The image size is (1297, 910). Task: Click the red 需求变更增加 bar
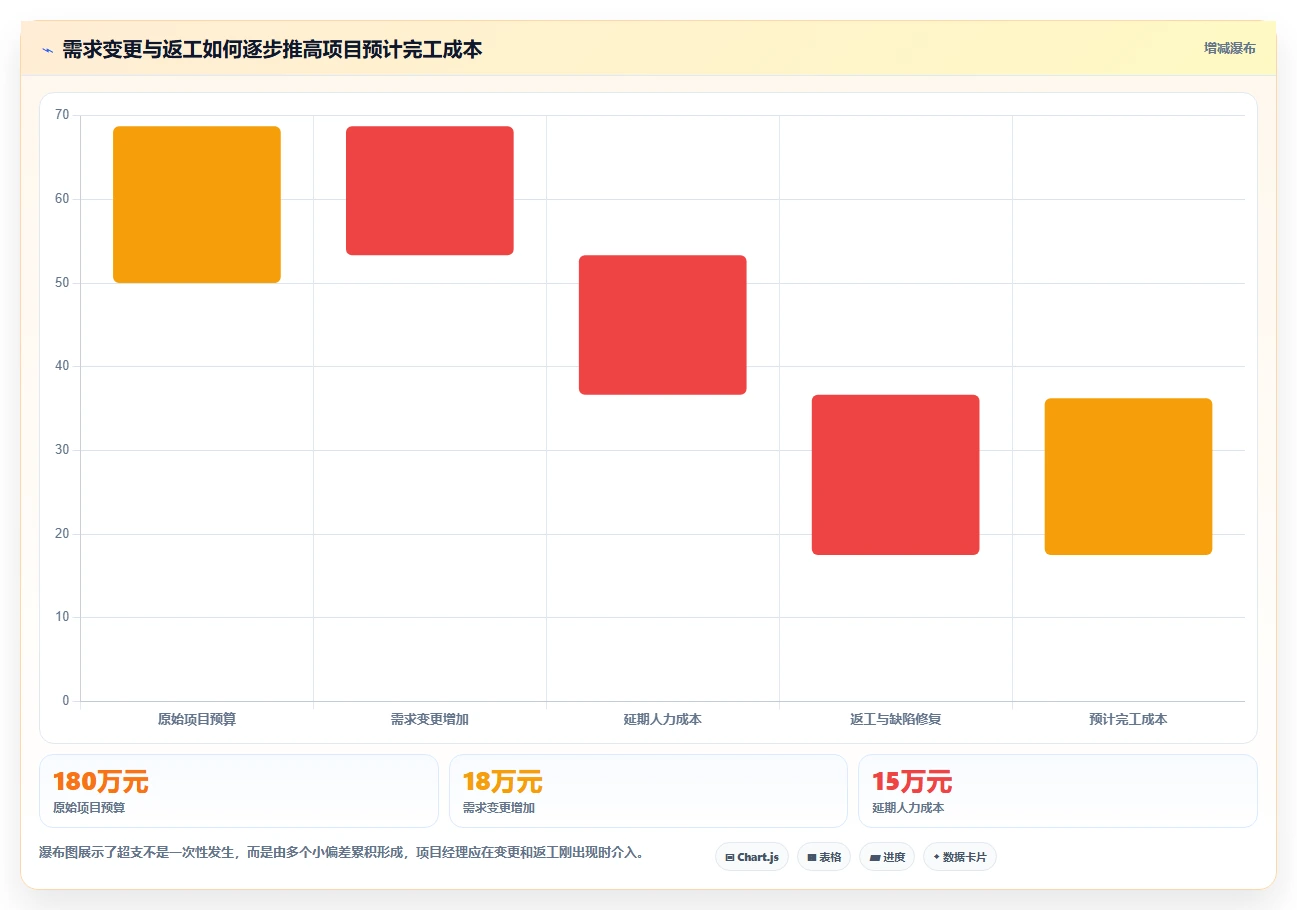coord(430,191)
